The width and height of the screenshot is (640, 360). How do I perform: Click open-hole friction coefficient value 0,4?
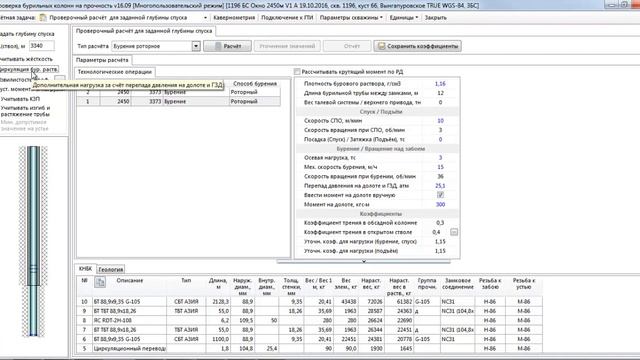coord(436,232)
